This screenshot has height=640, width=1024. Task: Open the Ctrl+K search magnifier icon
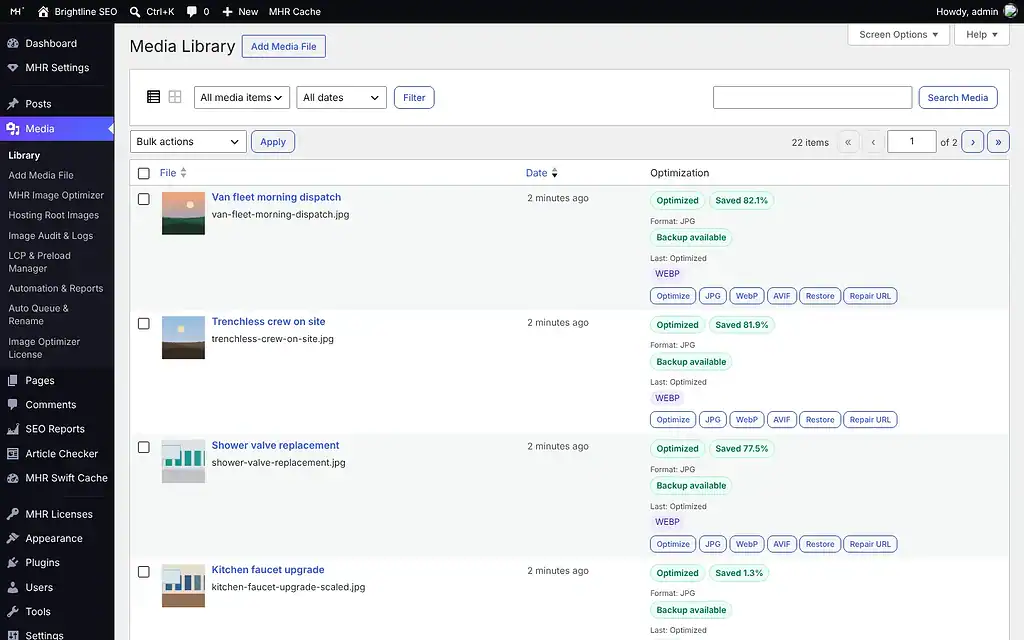pos(135,12)
